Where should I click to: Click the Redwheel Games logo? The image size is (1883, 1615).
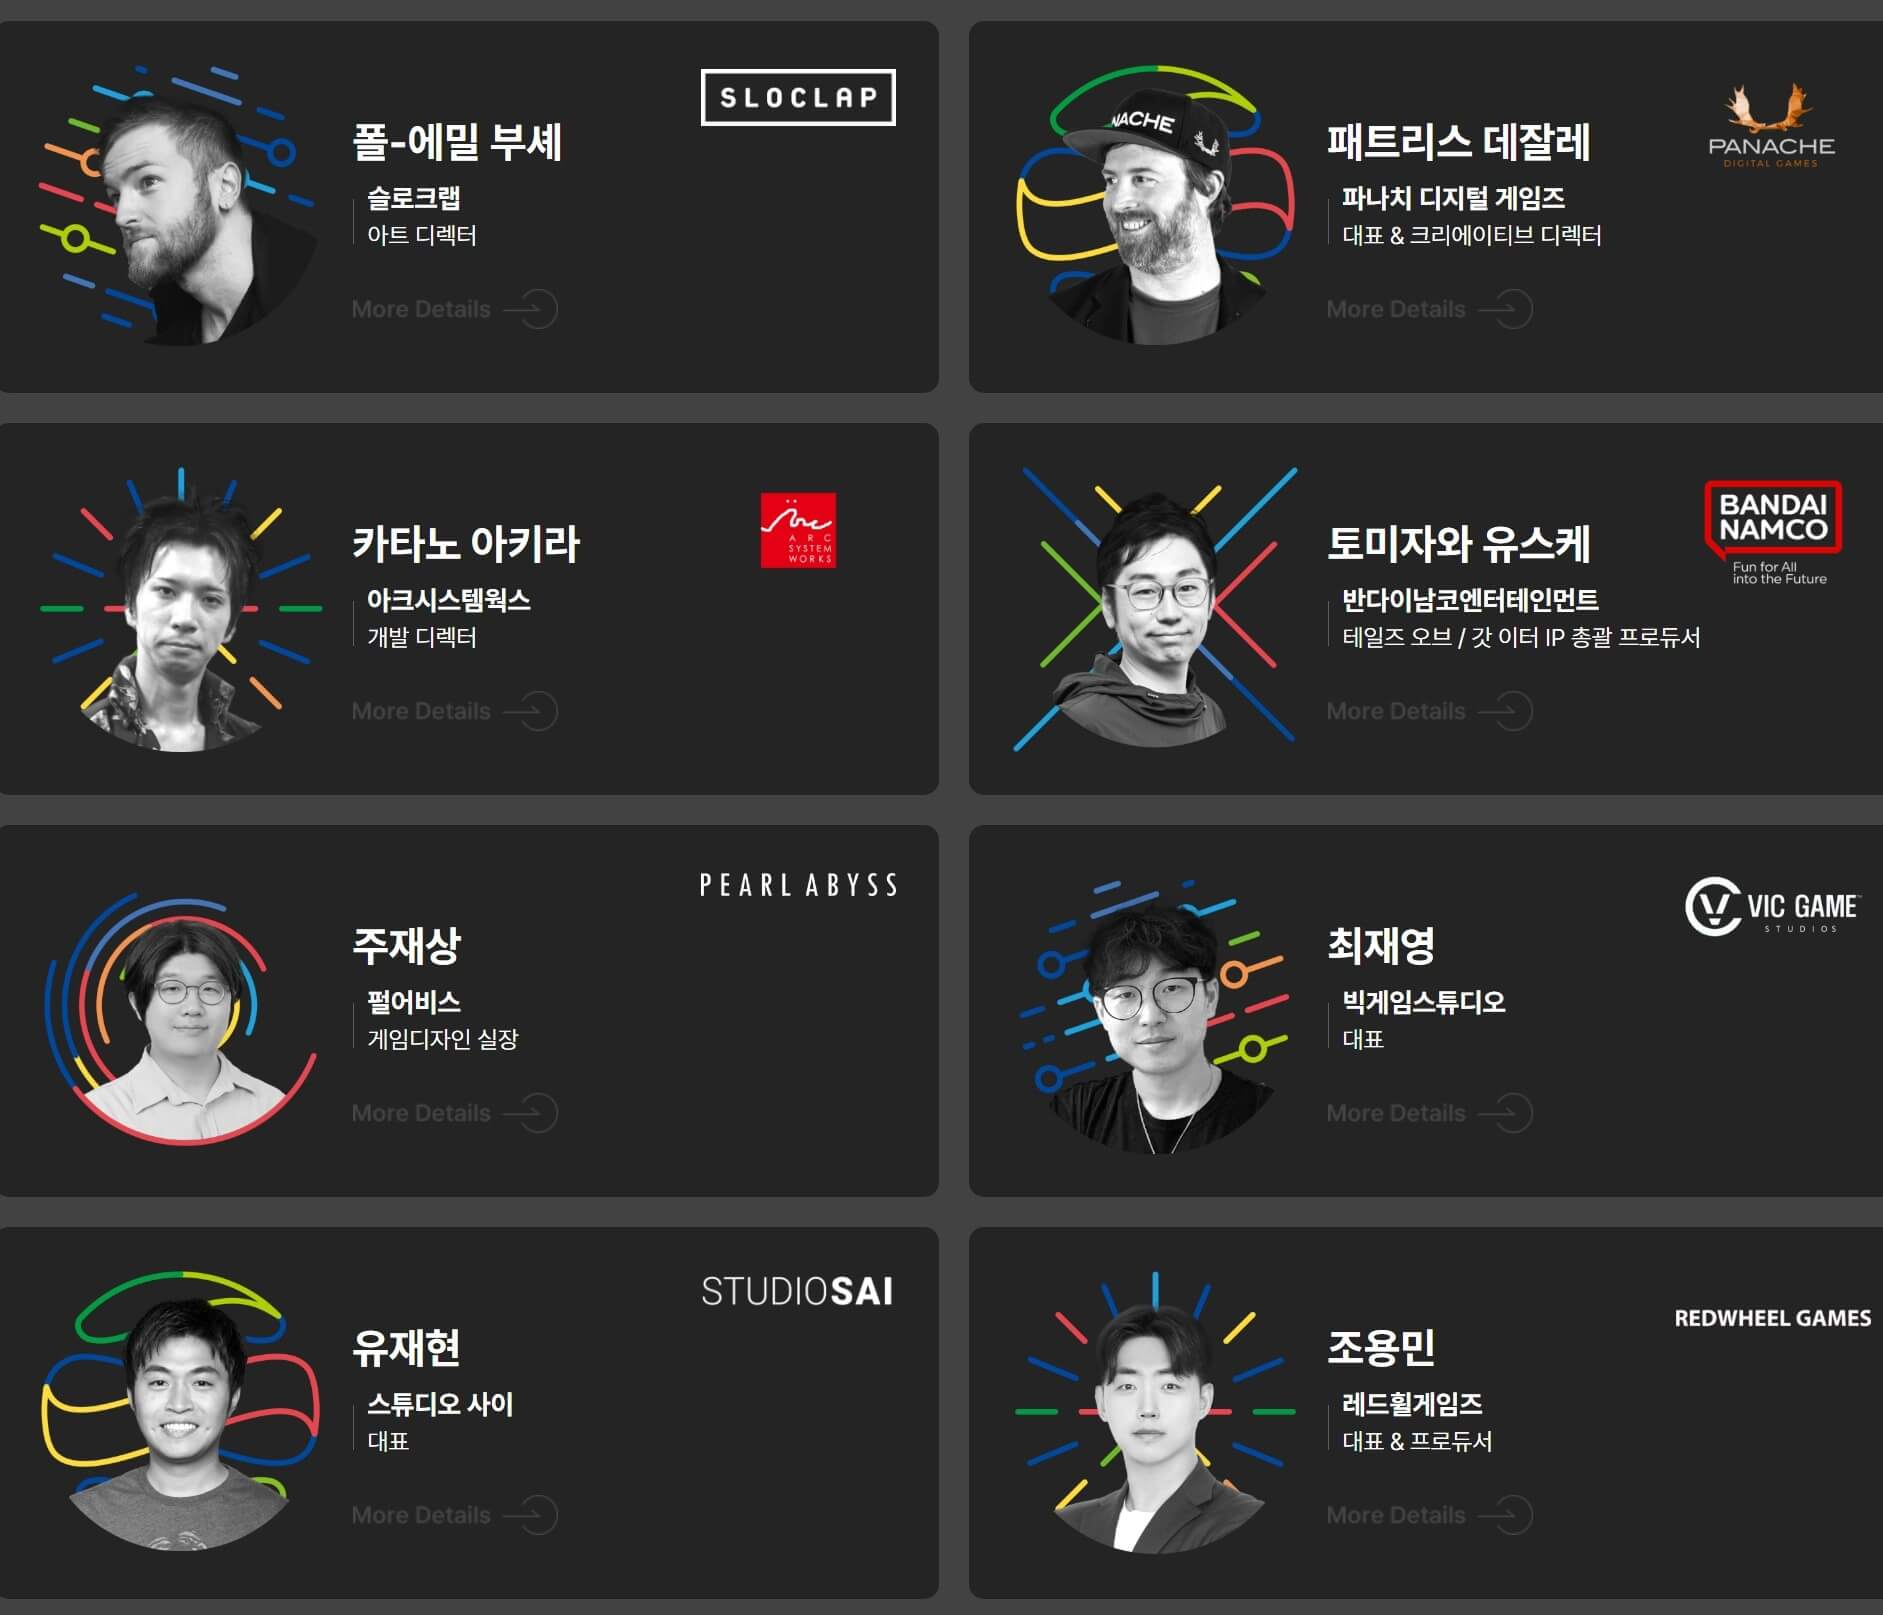pyautogui.click(x=1772, y=1318)
